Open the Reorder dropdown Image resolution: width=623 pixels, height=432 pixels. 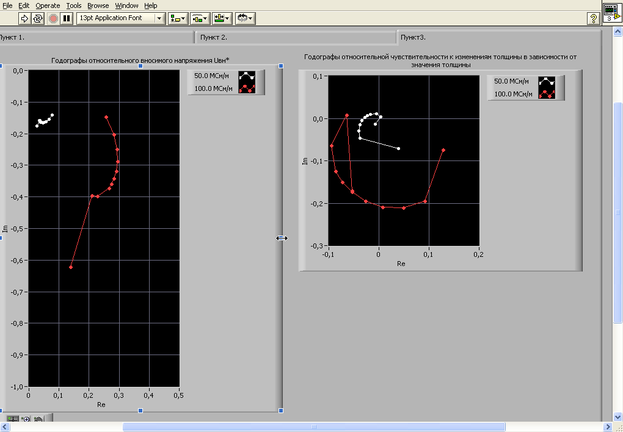[x=245, y=18]
